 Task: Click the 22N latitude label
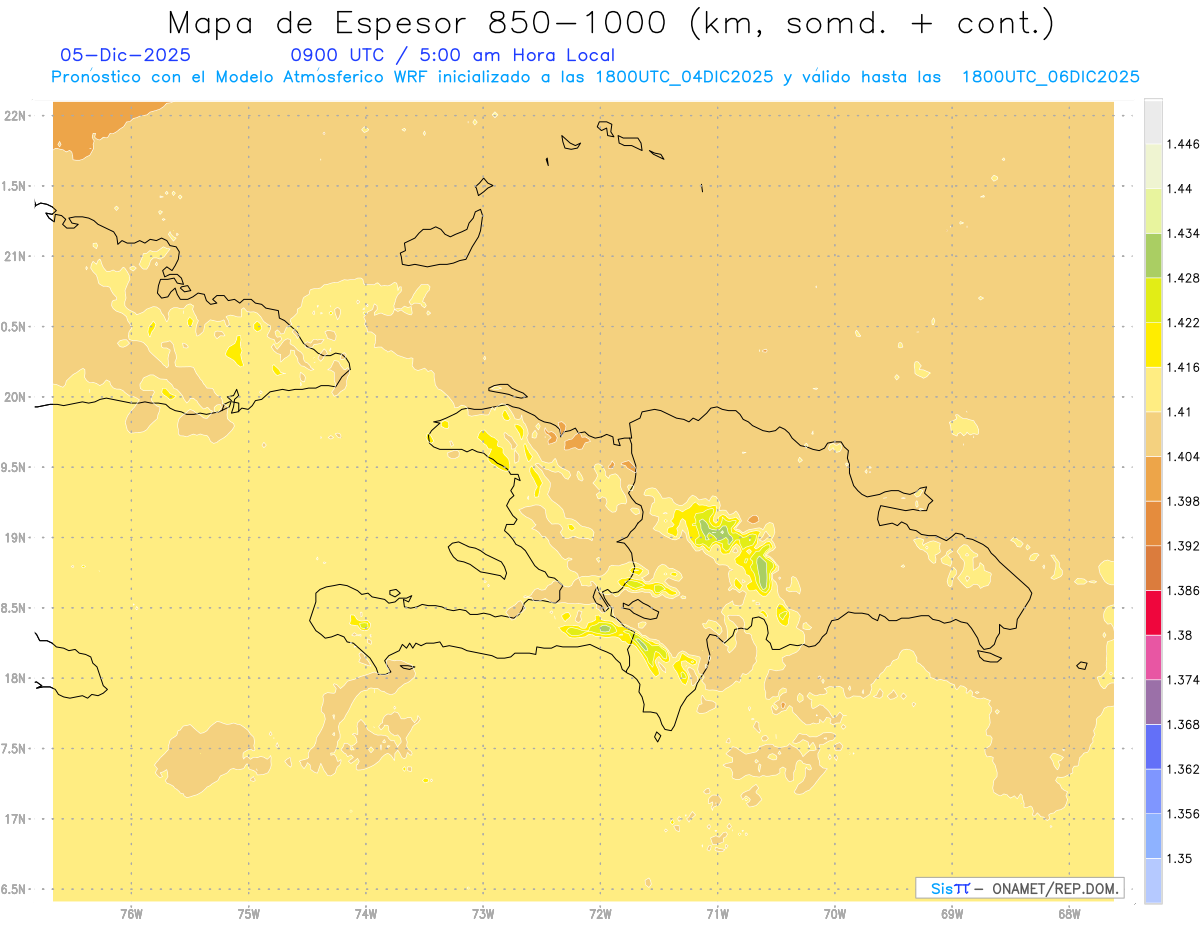pos(15,116)
